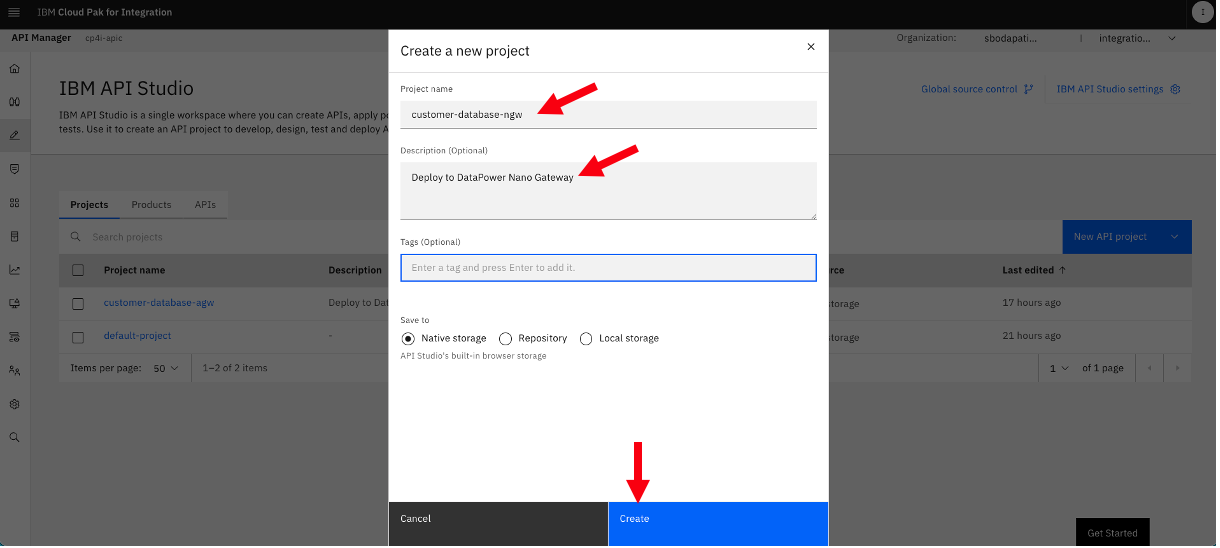Viewport: 1220px width, 548px height.
Task: Open the IBM API Studio settings gear
Action: coord(1176,89)
